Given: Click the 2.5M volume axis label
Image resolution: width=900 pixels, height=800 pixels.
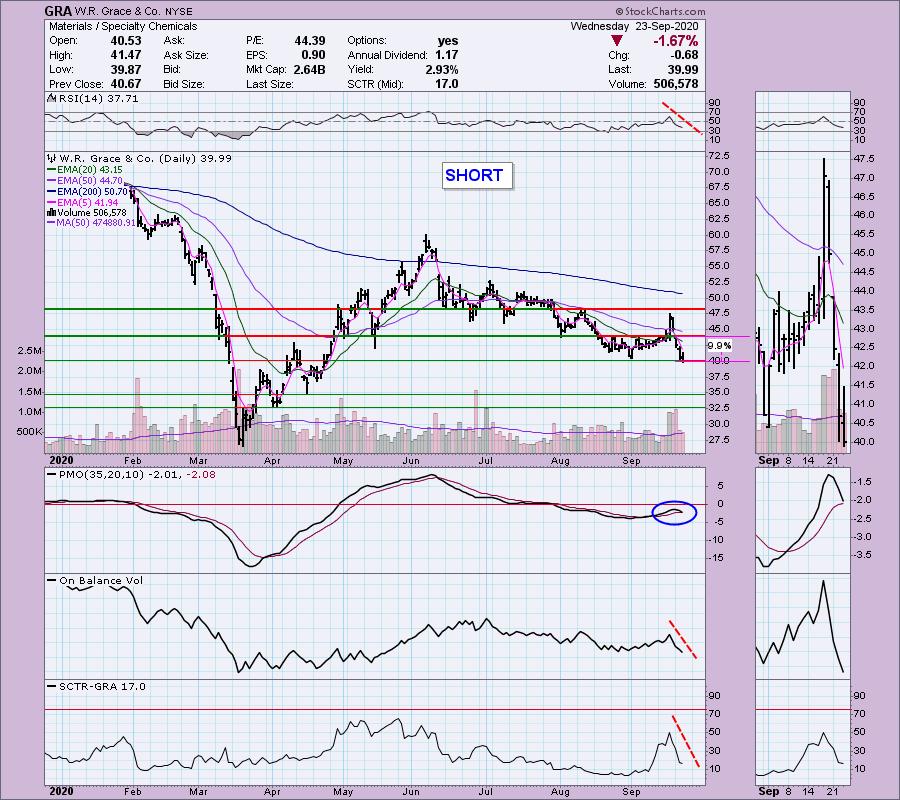Looking at the screenshot, I should pyautogui.click(x=29, y=351).
